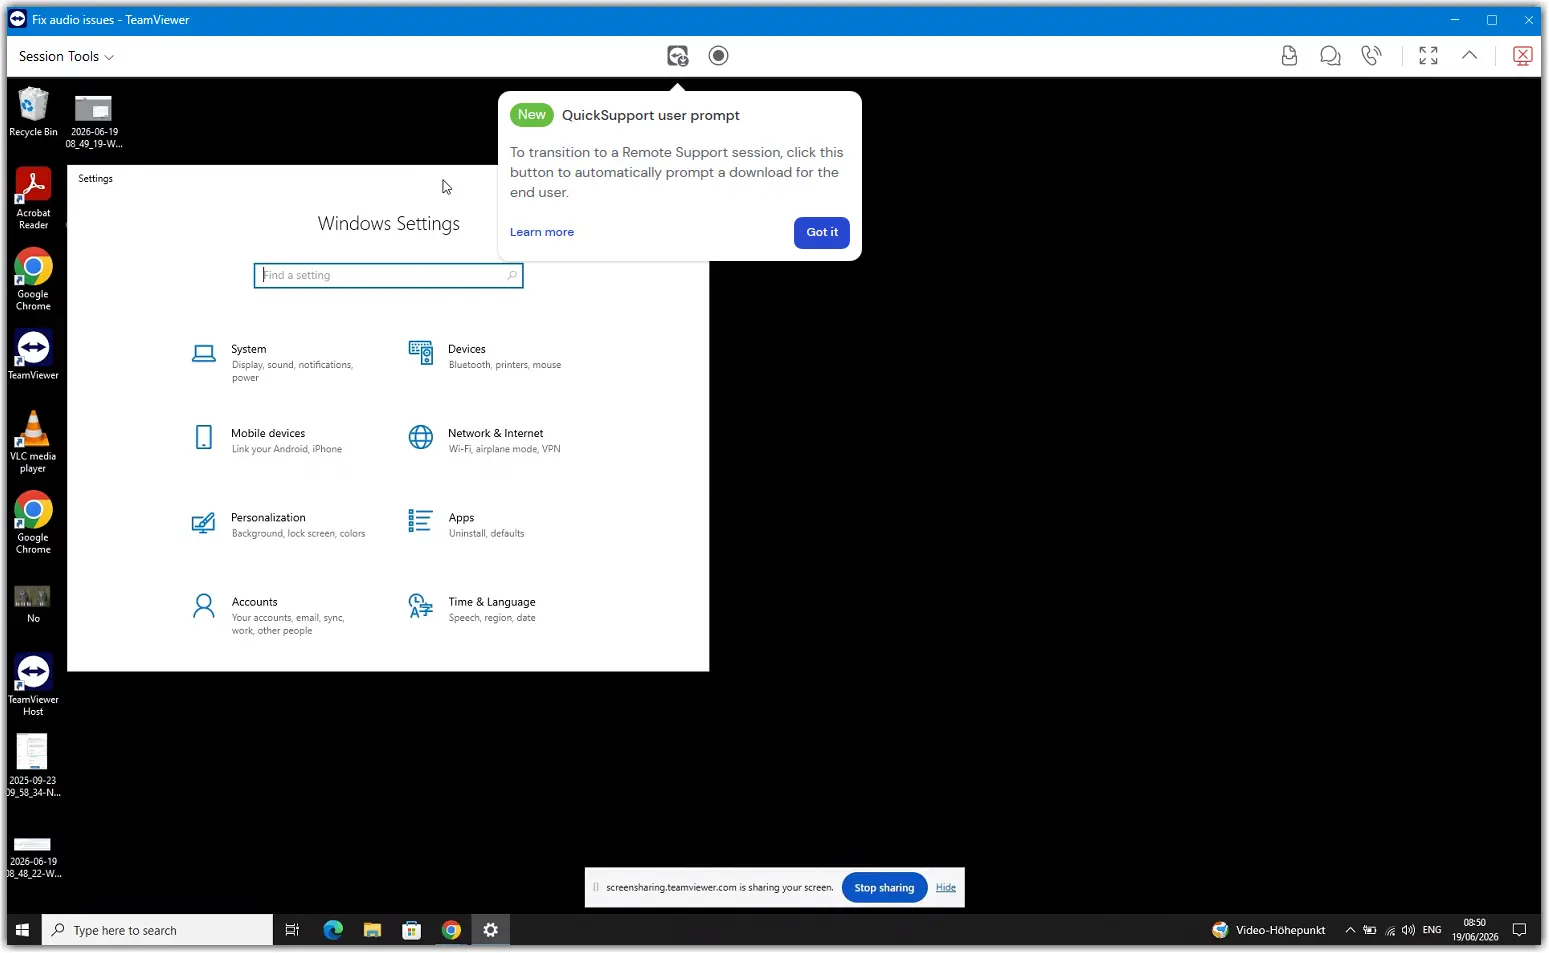Viewport: 1549px width, 953px height.
Task: Select the Recycle Bin desktop icon
Action: point(33,112)
